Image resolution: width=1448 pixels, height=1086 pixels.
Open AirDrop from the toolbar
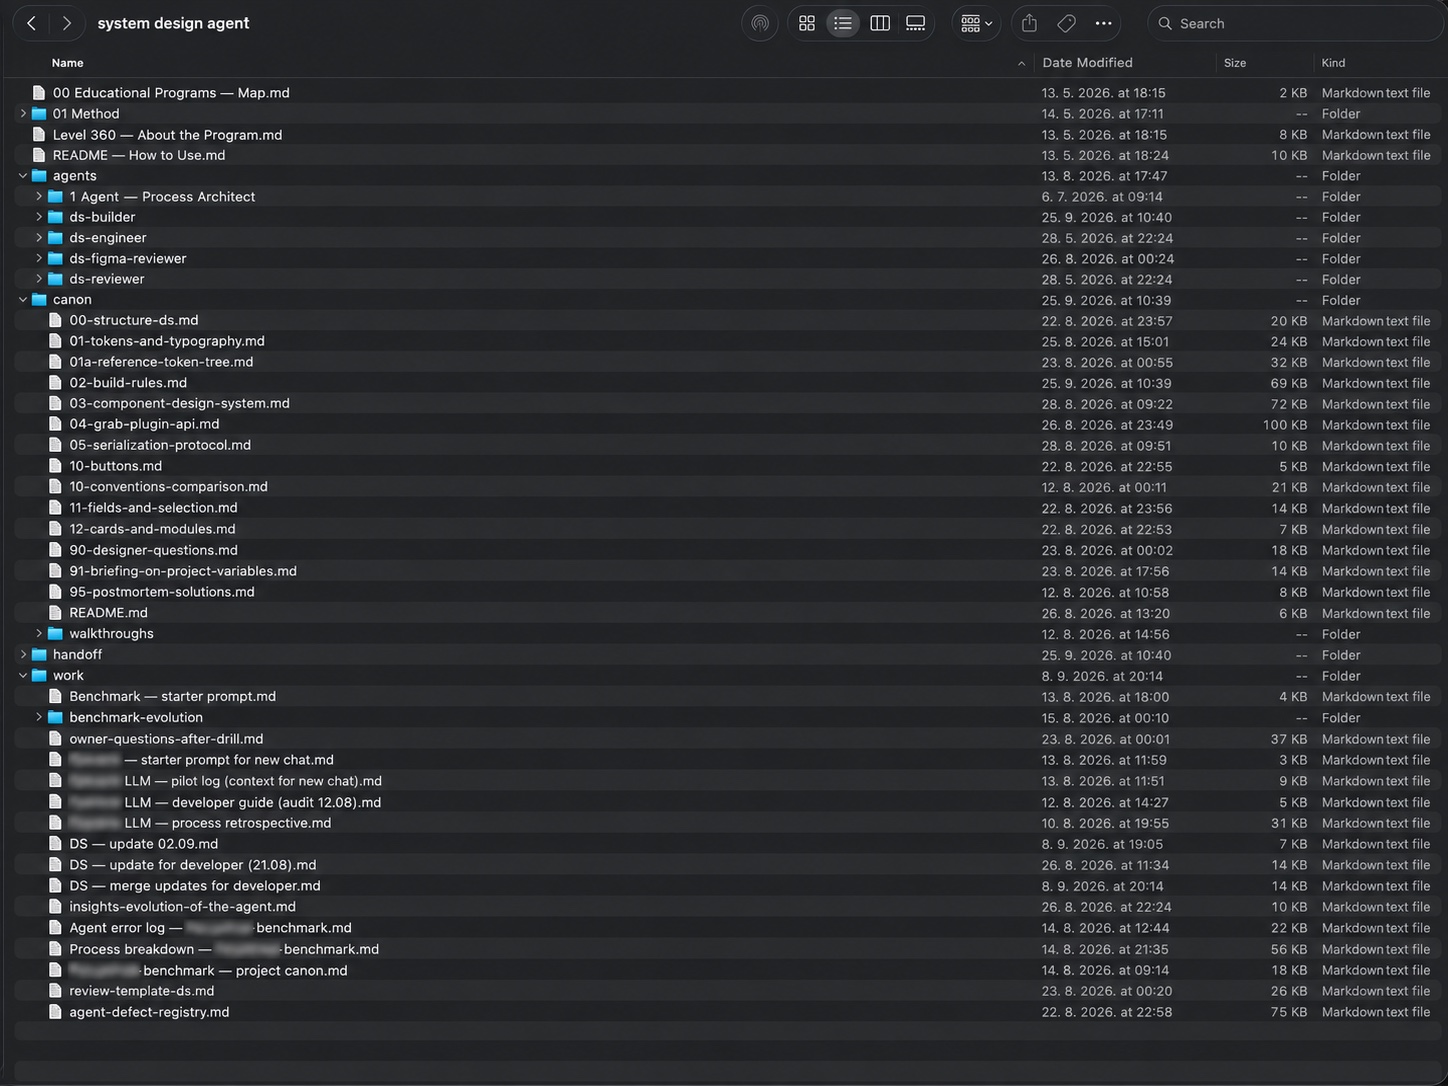click(x=760, y=23)
